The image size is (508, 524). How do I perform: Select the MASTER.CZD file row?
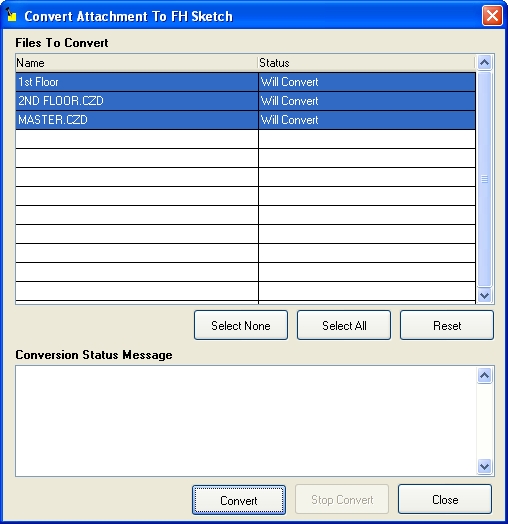click(x=245, y=120)
